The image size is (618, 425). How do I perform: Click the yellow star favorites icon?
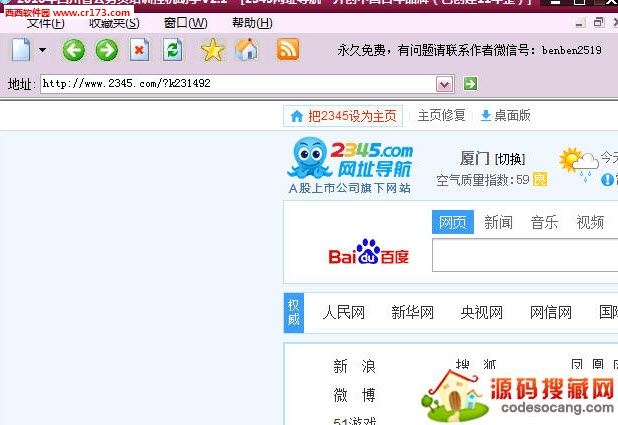[x=212, y=50]
